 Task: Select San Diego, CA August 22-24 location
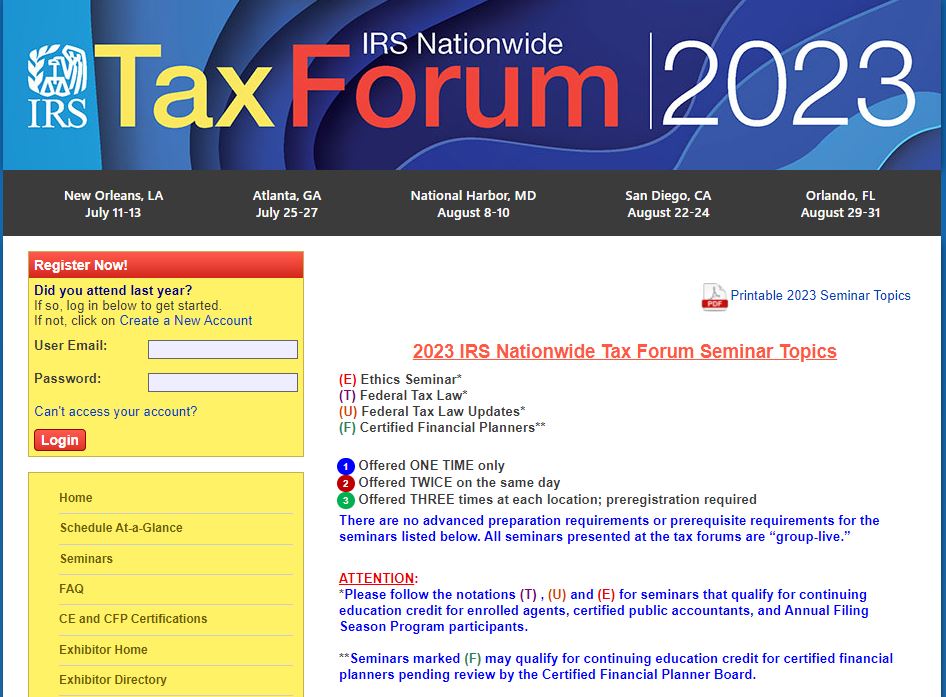click(668, 204)
